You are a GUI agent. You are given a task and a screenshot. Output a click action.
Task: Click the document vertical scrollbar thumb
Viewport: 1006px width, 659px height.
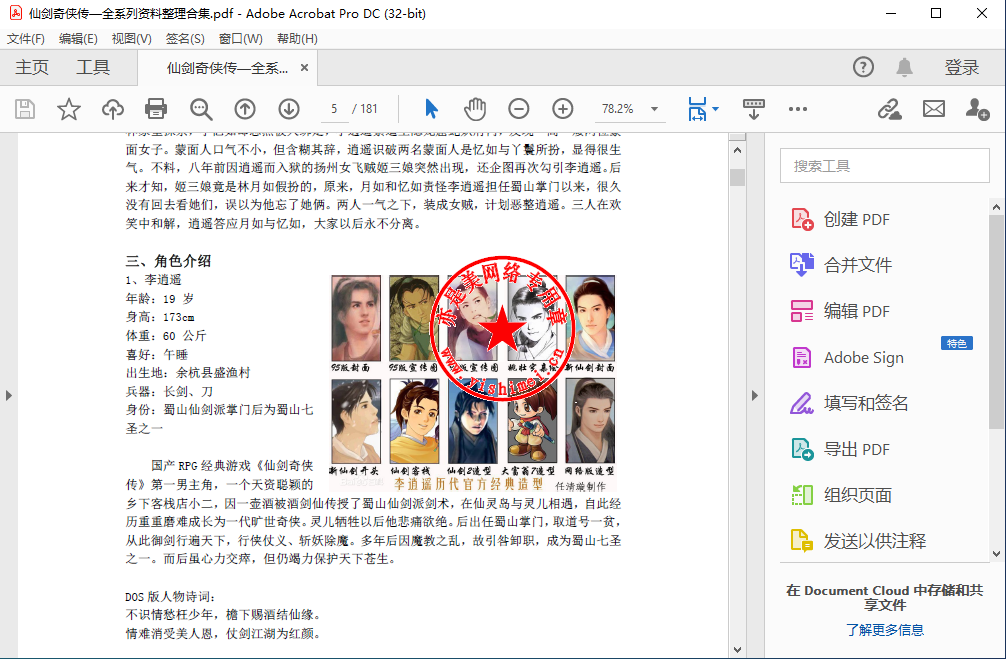(737, 177)
